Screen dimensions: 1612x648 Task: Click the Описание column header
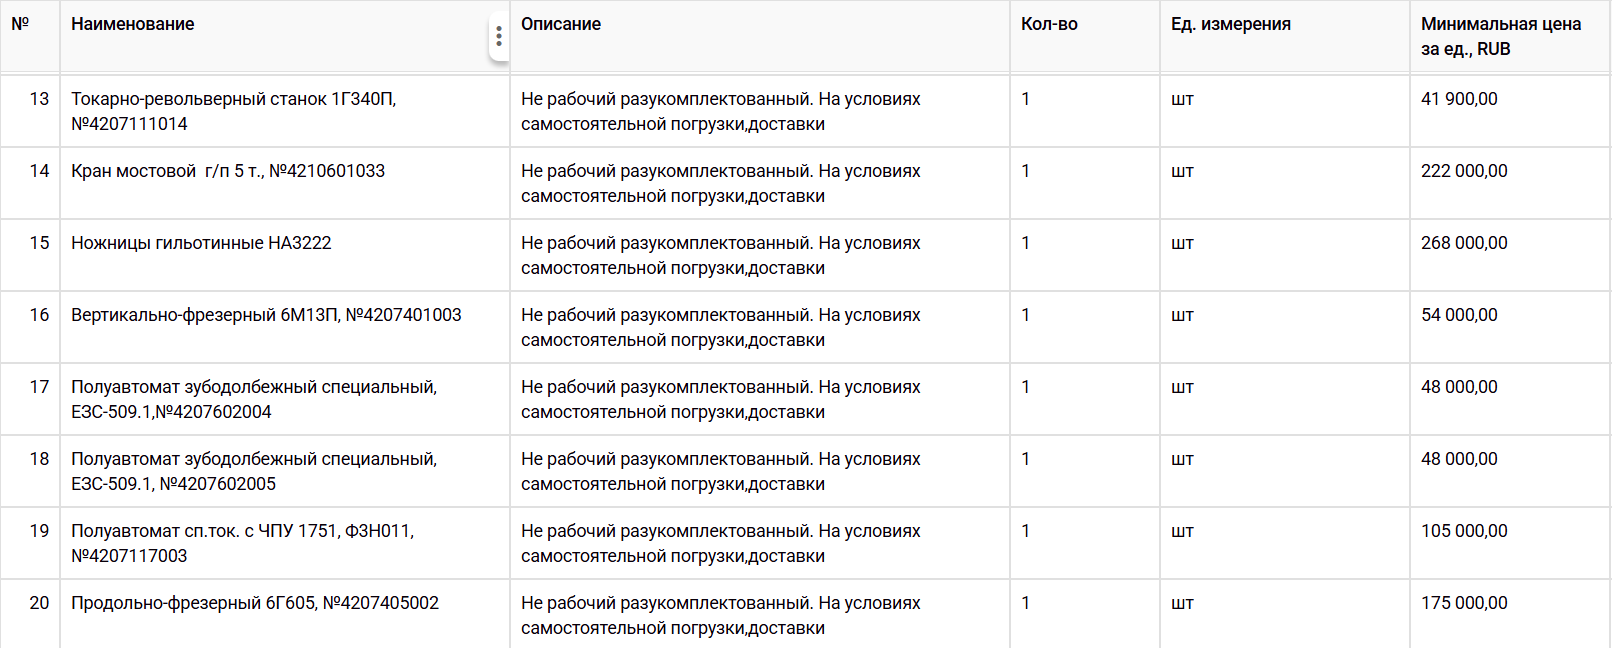click(x=561, y=24)
